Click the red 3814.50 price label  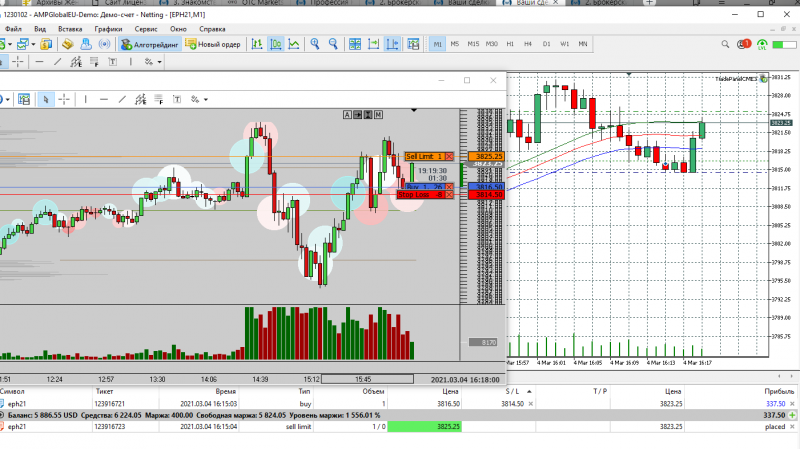486,194
